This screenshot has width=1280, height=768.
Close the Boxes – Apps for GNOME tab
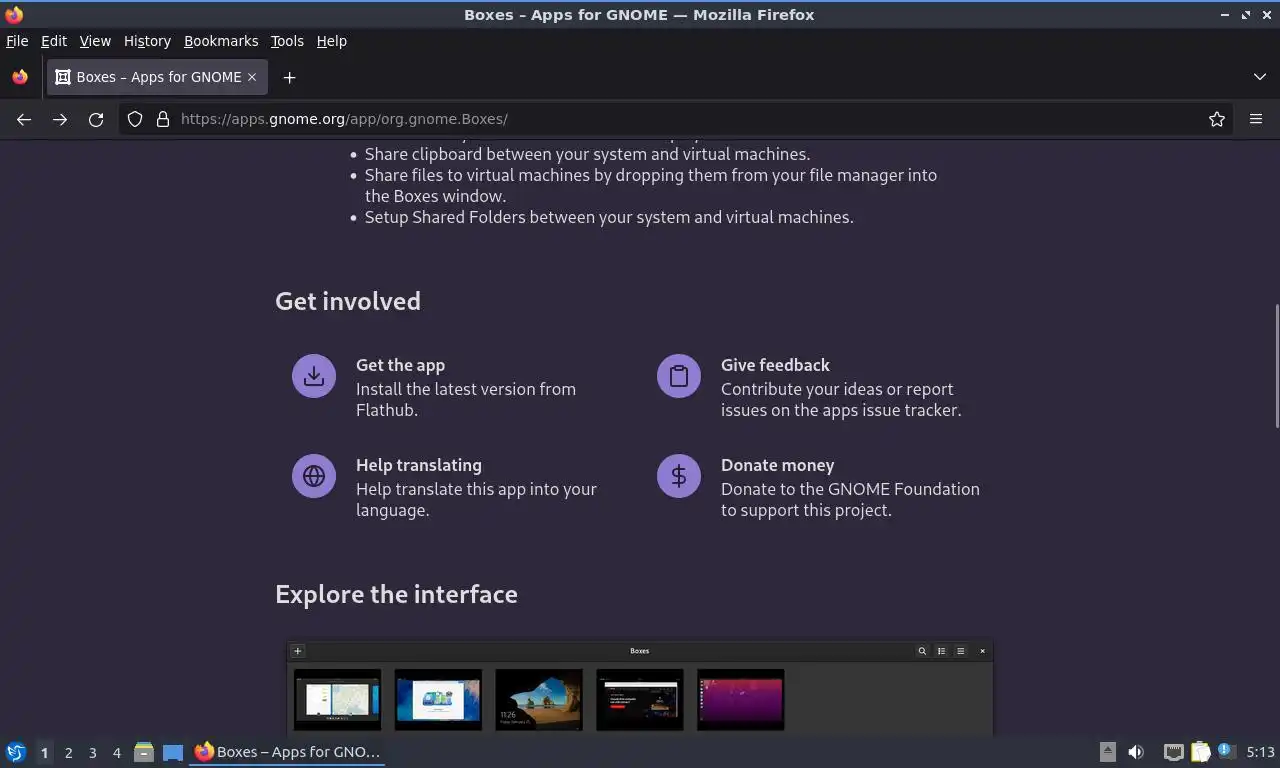252,77
